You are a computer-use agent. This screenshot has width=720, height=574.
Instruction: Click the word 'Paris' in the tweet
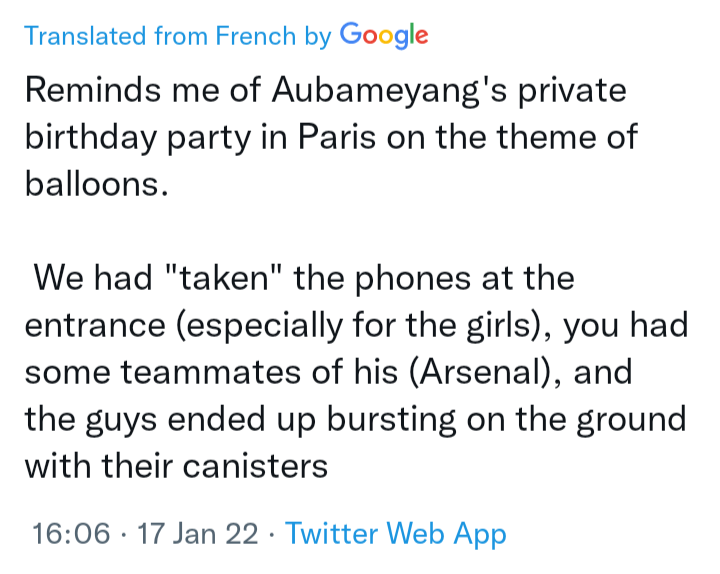click(337, 136)
